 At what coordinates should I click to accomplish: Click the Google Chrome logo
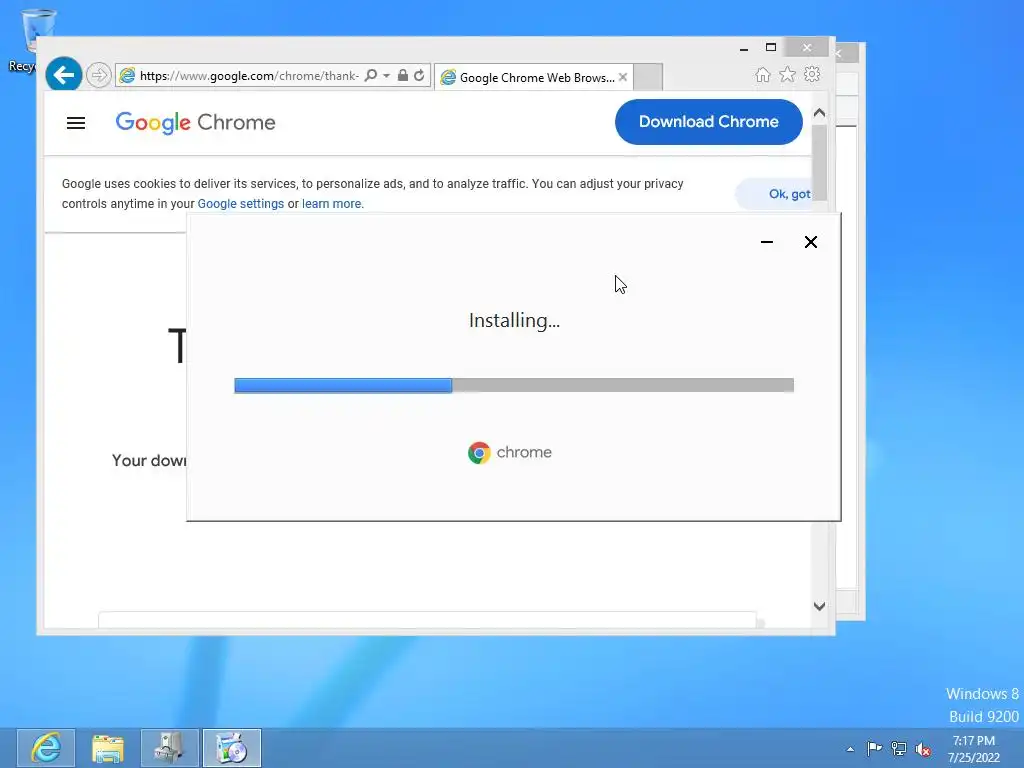click(x=195, y=122)
